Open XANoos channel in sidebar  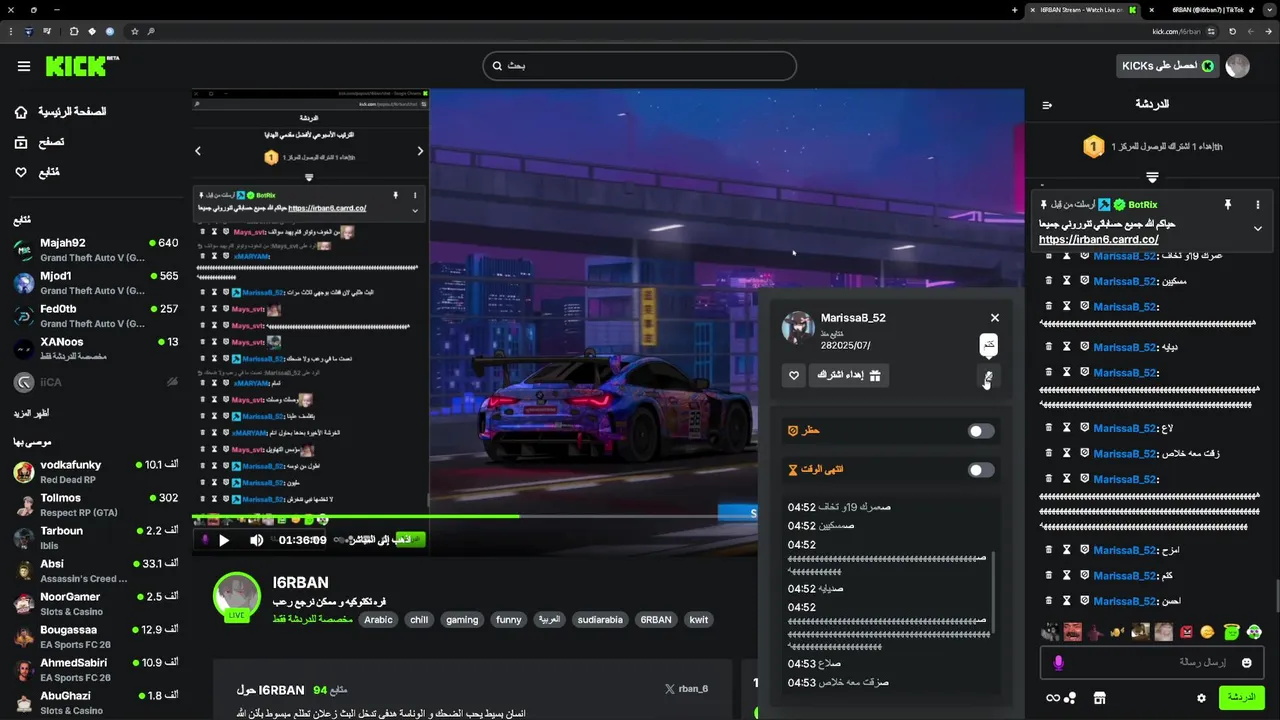pyautogui.click(x=96, y=349)
